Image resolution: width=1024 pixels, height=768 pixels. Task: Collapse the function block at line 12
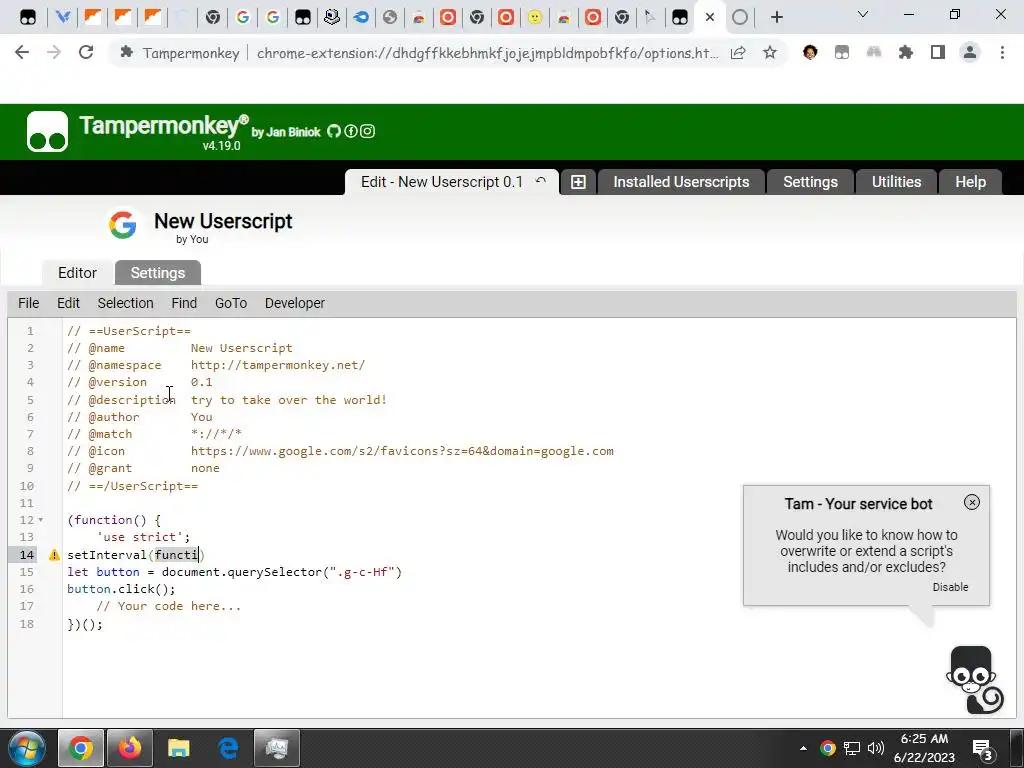click(x=40, y=520)
